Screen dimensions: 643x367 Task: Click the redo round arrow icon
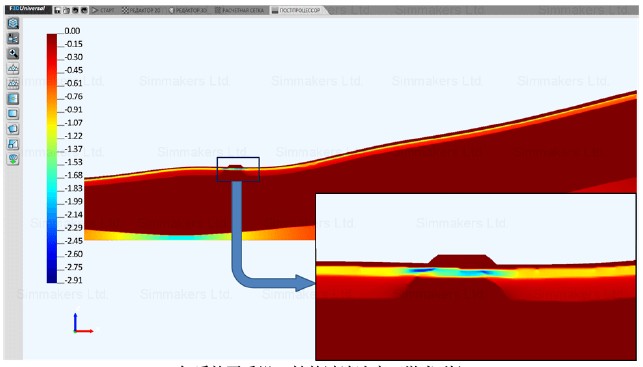pos(84,10)
